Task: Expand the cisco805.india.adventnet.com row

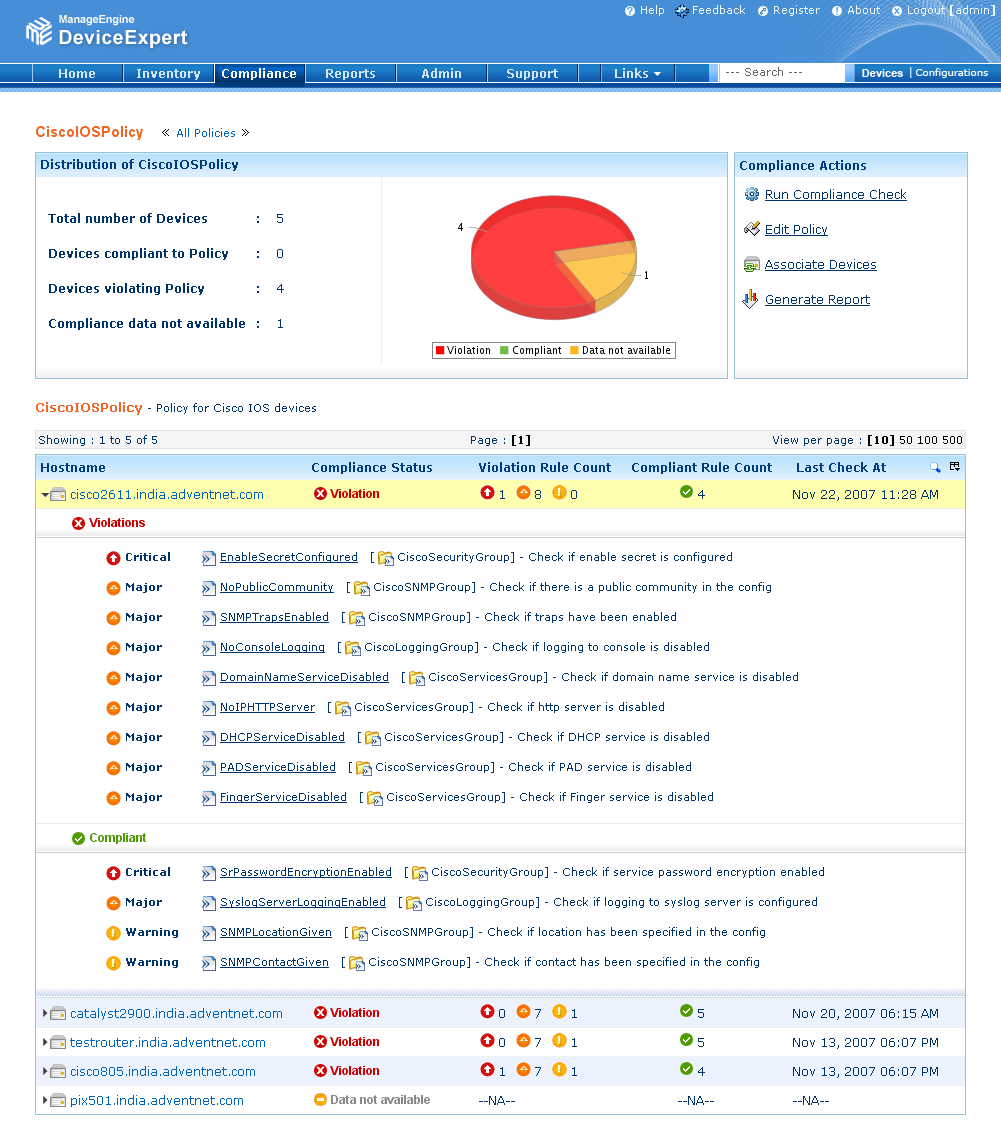Action: coord(45,1071)
